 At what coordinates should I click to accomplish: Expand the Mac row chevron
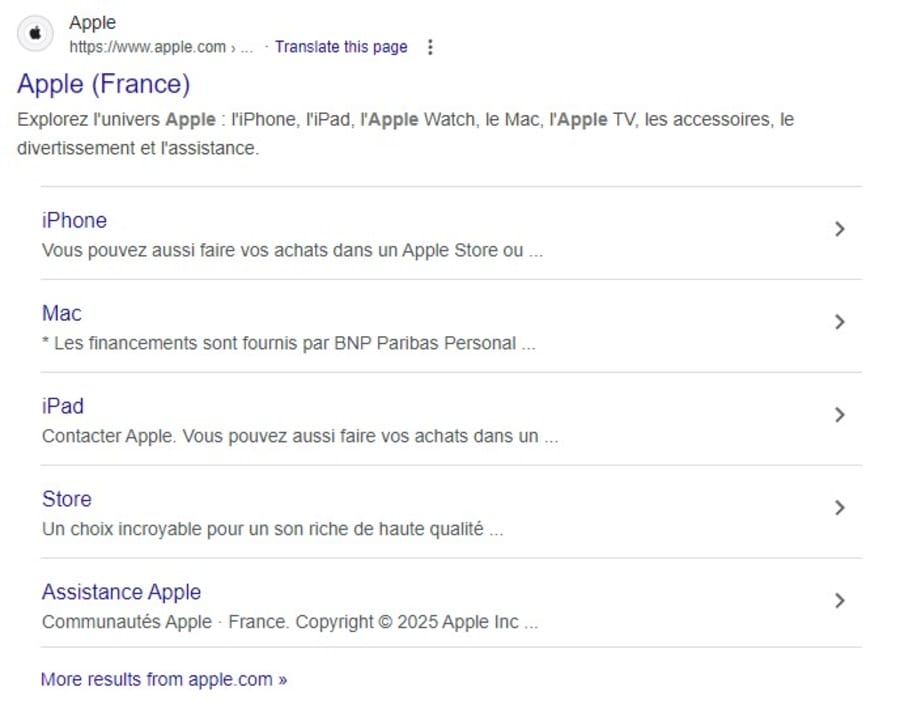pos(840,322)
